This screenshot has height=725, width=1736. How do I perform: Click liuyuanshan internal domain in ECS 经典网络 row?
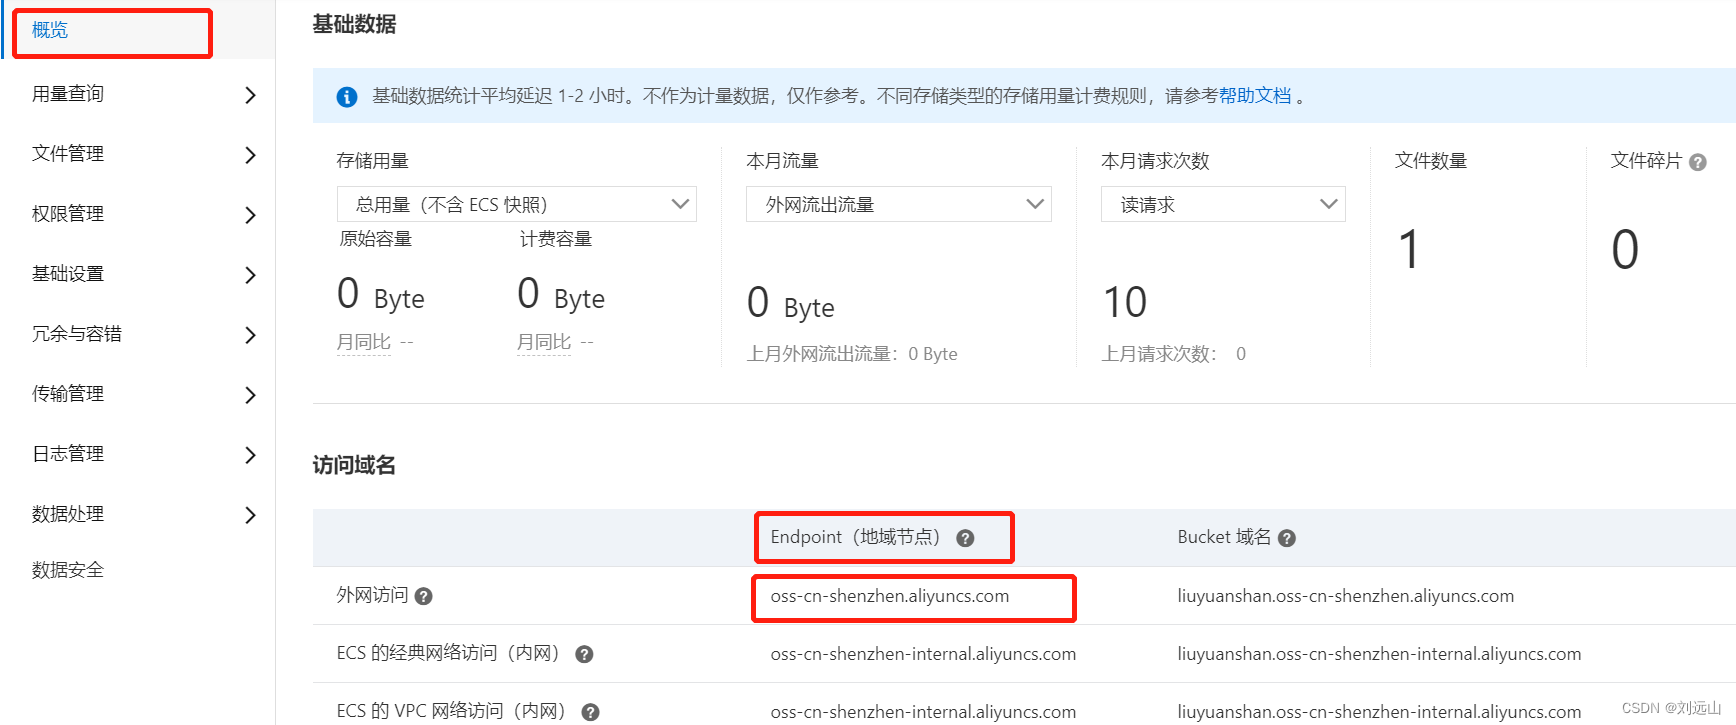tap(1379, 654)
